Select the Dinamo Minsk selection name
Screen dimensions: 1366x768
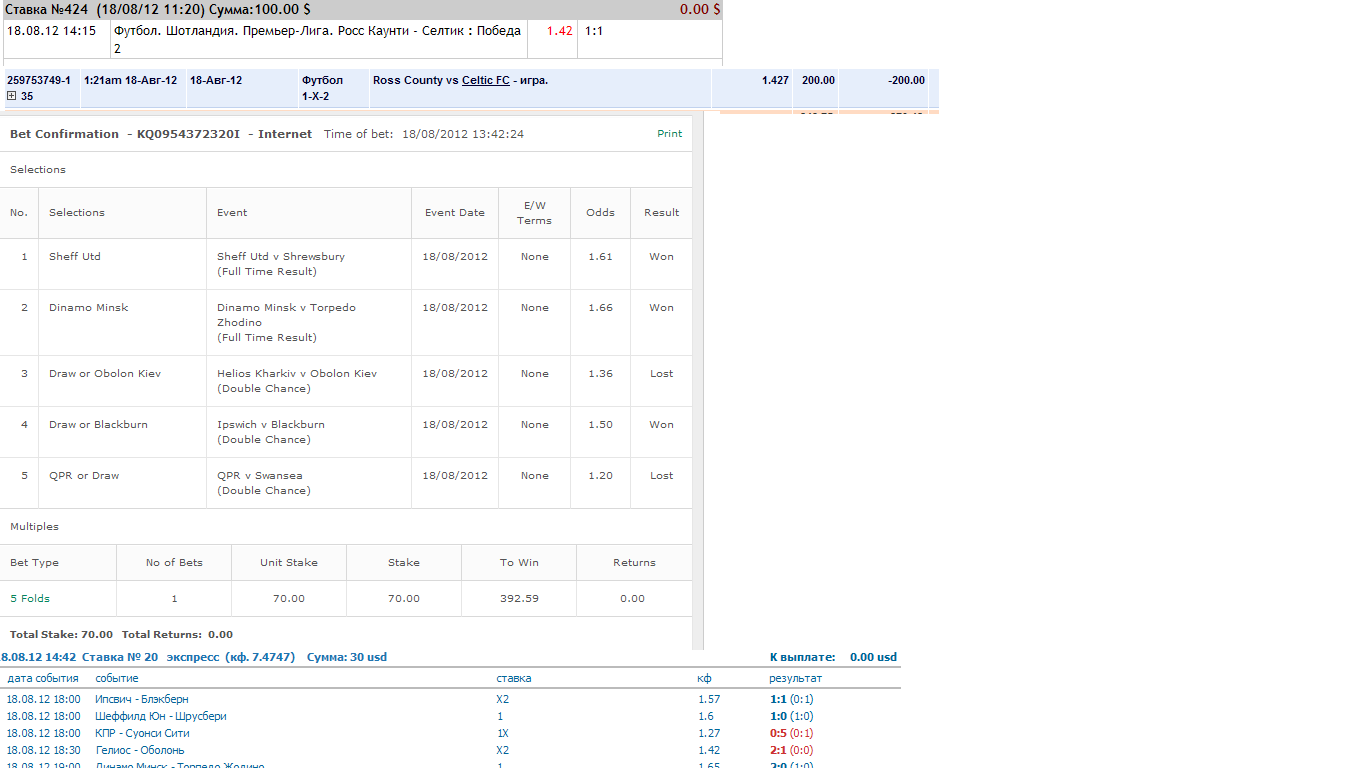89,308
